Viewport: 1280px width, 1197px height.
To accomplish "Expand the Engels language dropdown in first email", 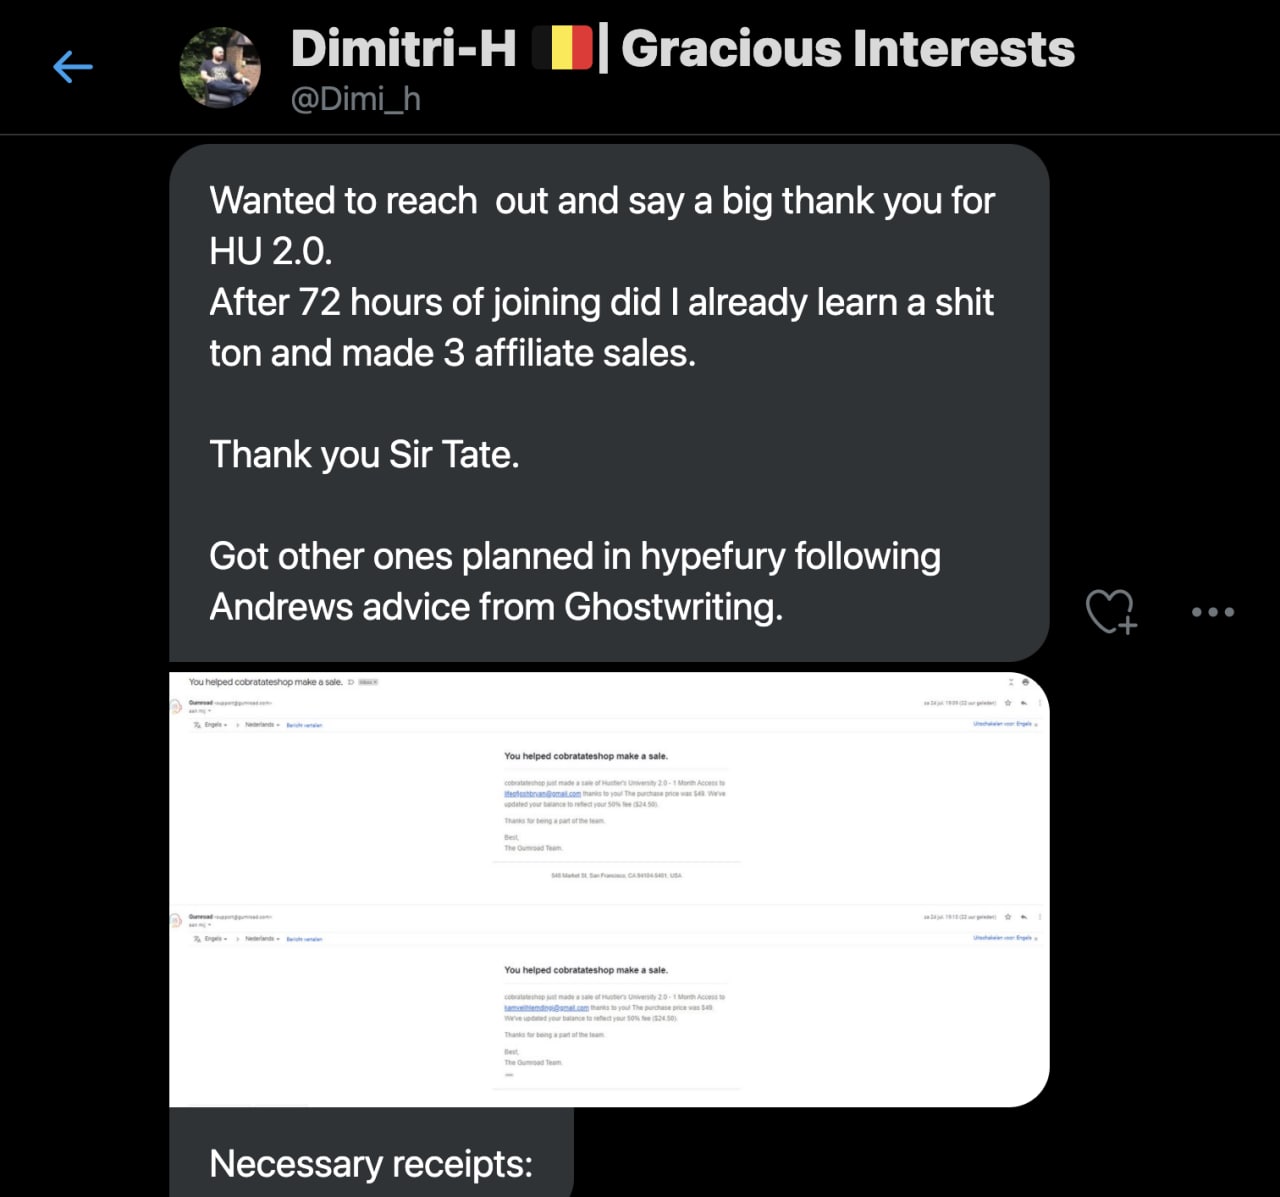I will click(x=215, y=725).
